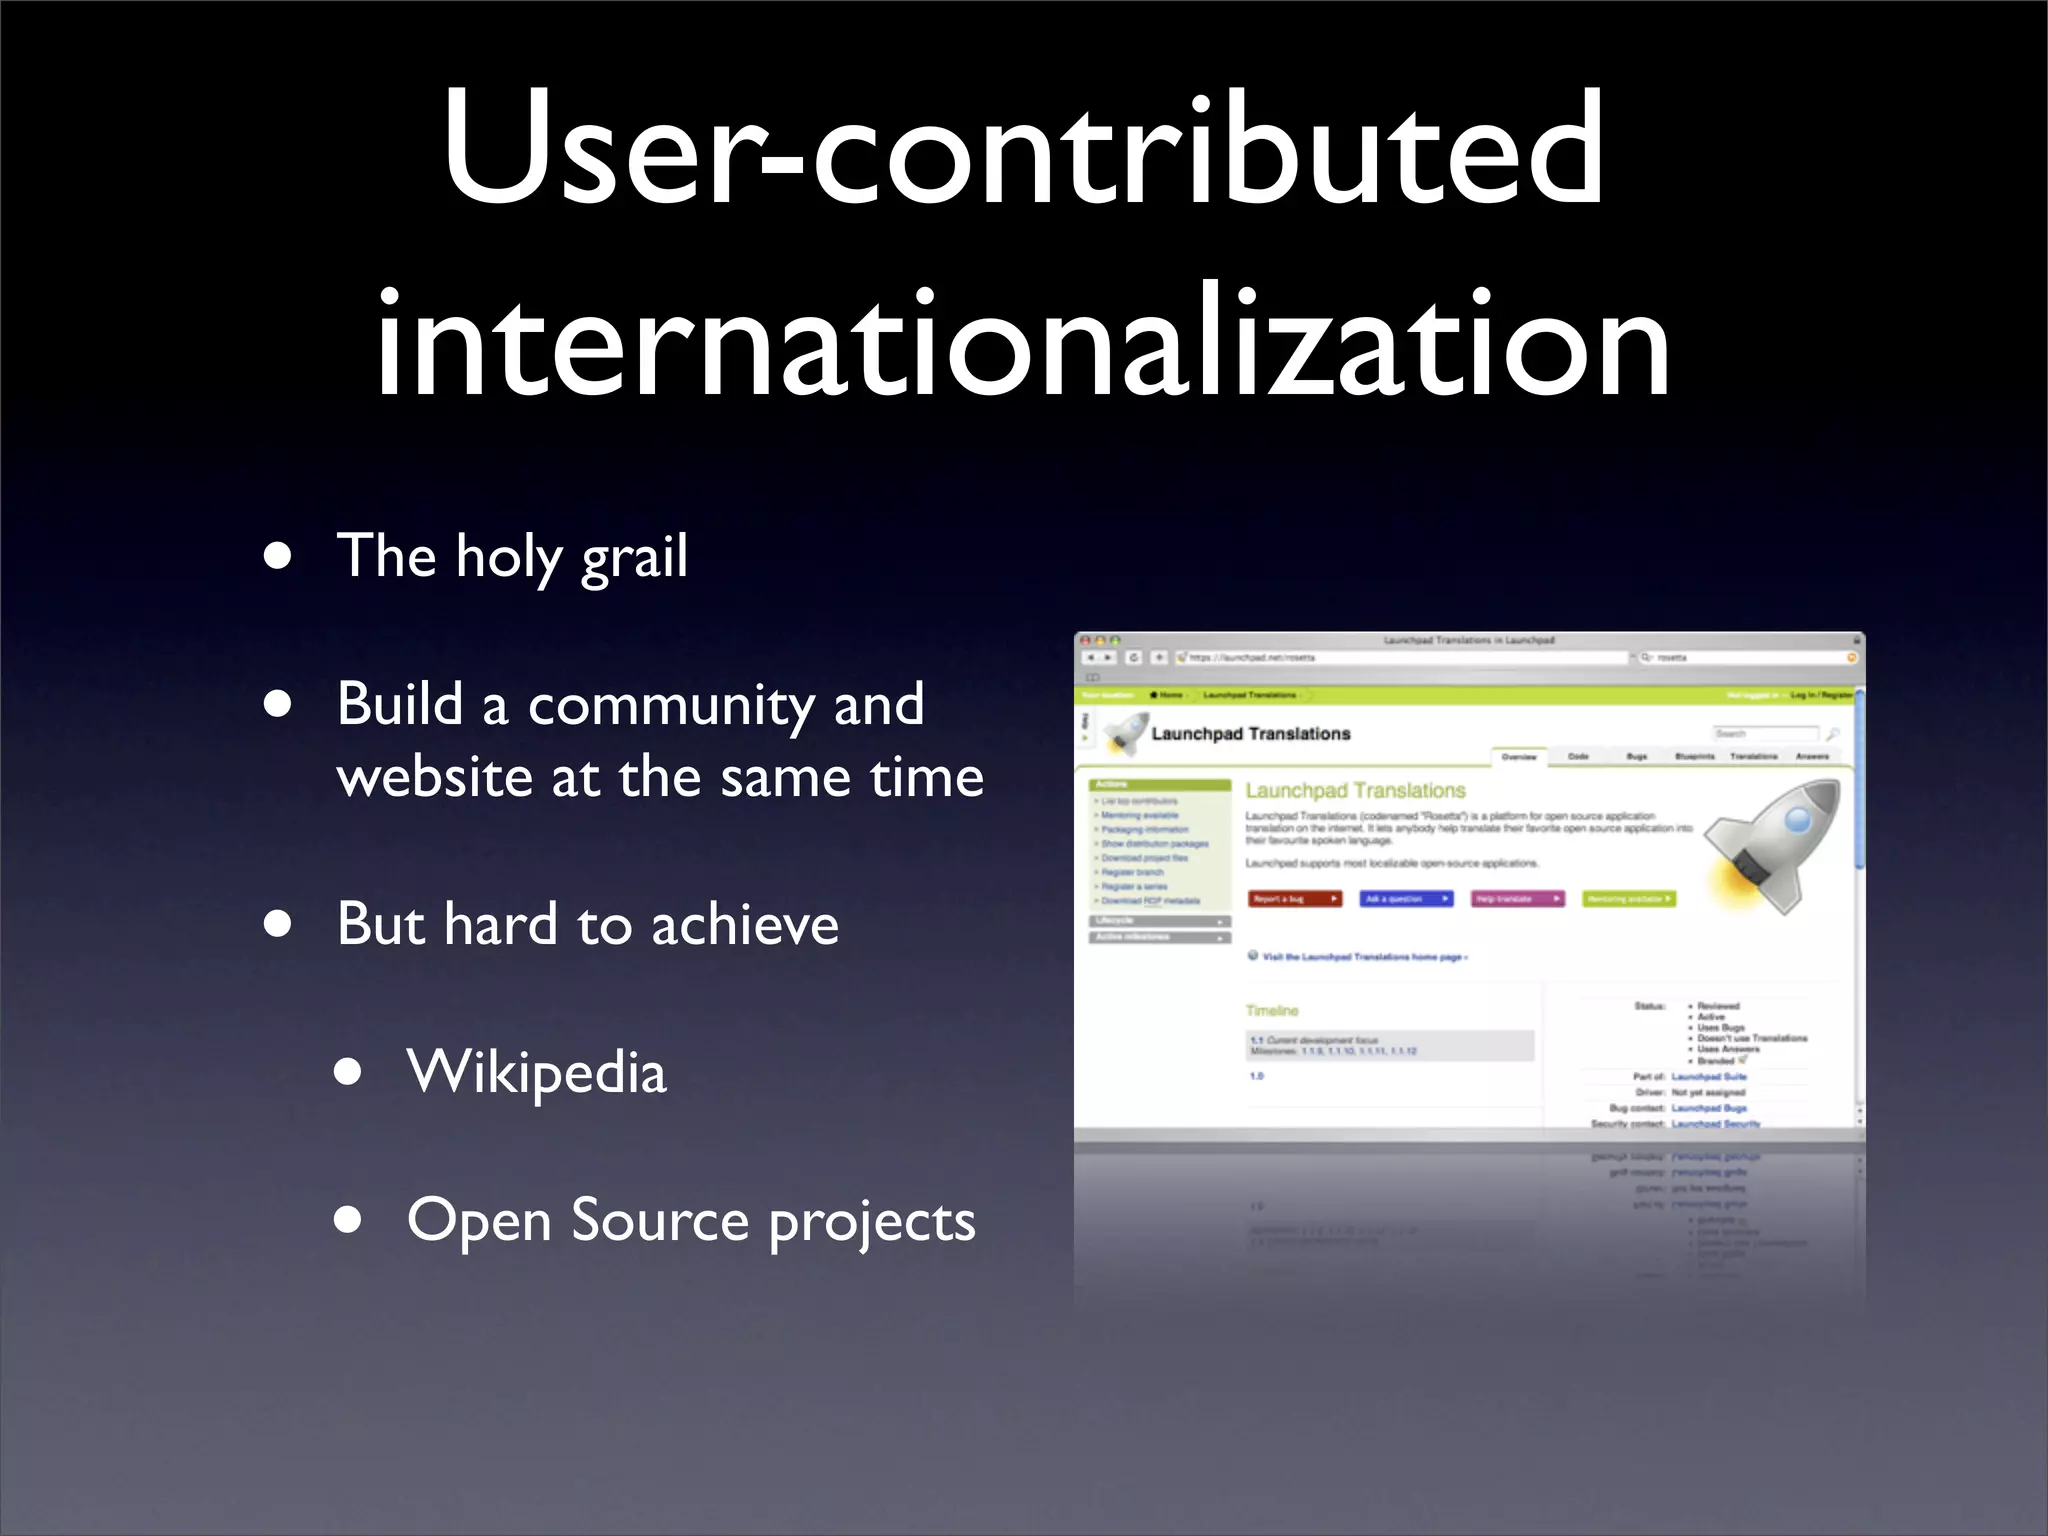The height and width of the screenshot is (1536, 2048).
Task: Click the bullet text 'The holy grail'
Action: coord(512,557)
